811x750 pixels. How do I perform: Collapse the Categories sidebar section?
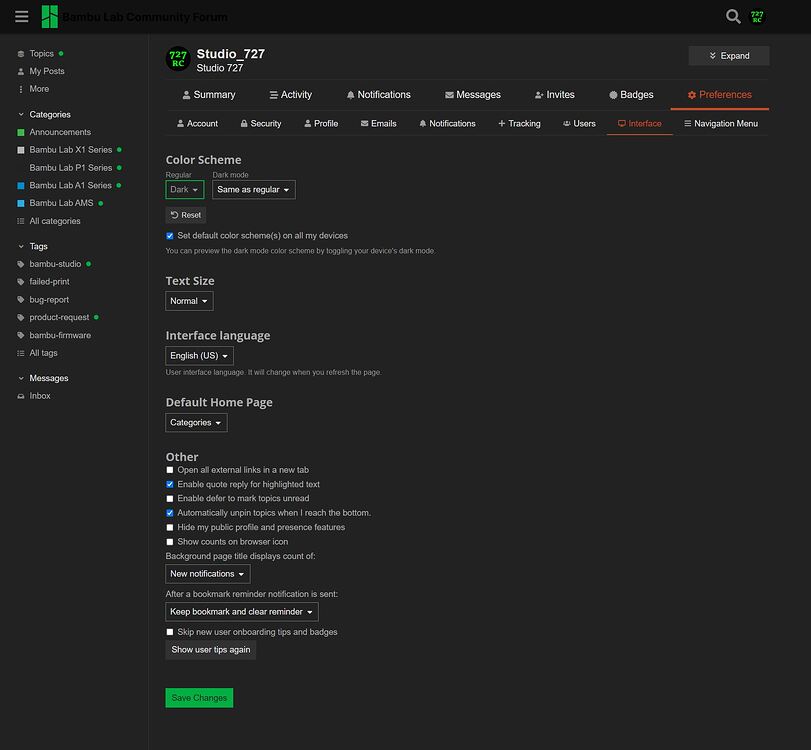(44, 114)
